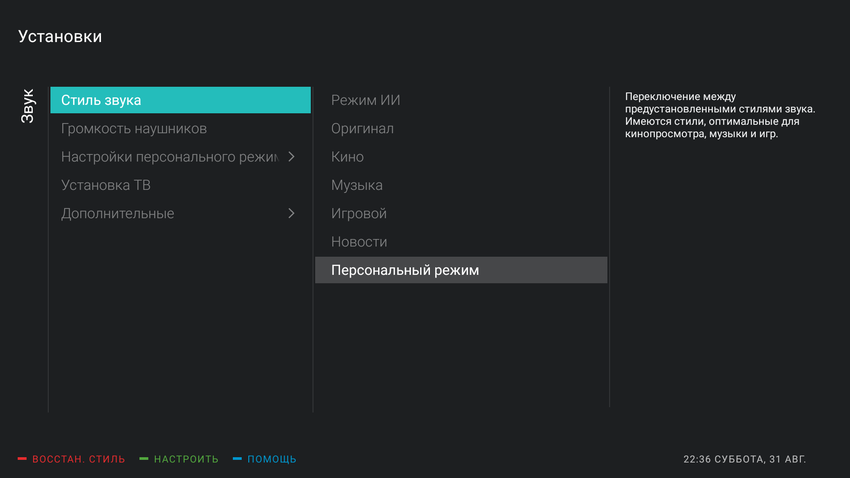Screen dimensions: 850x478
Task: Switch sound style to Музыка
Action: (357, 185)
